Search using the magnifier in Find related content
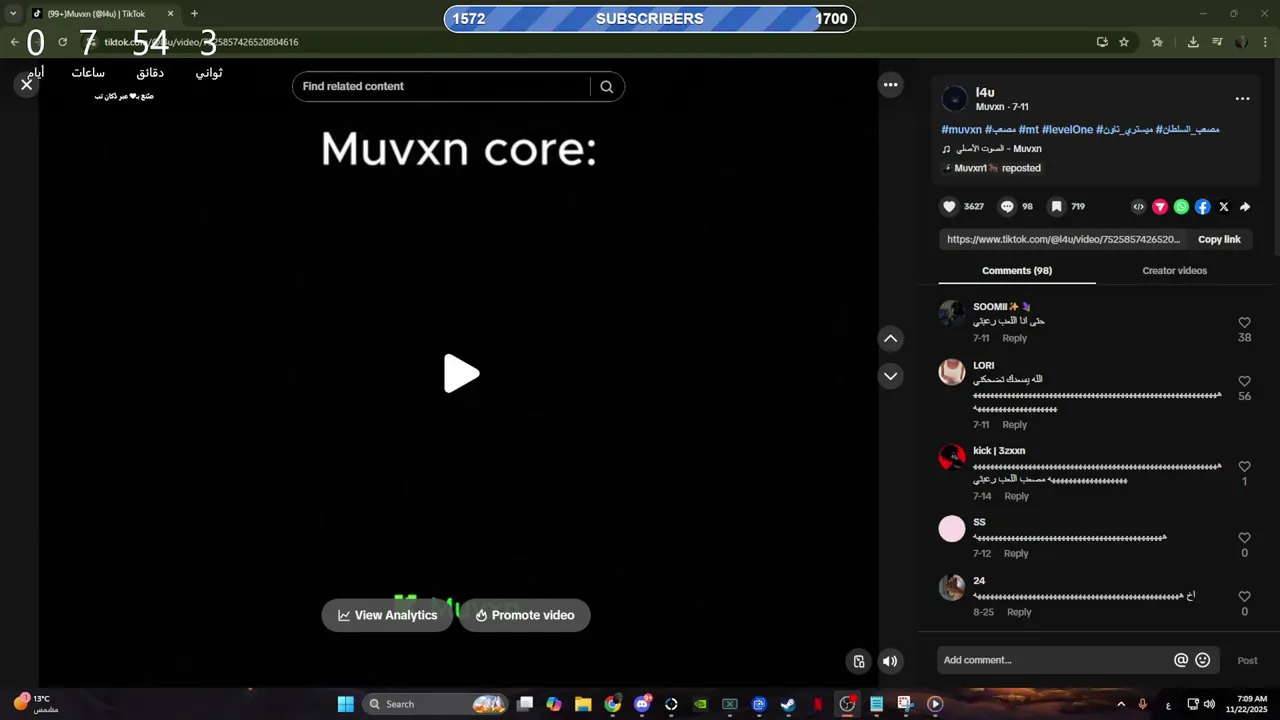 [606, 87]
